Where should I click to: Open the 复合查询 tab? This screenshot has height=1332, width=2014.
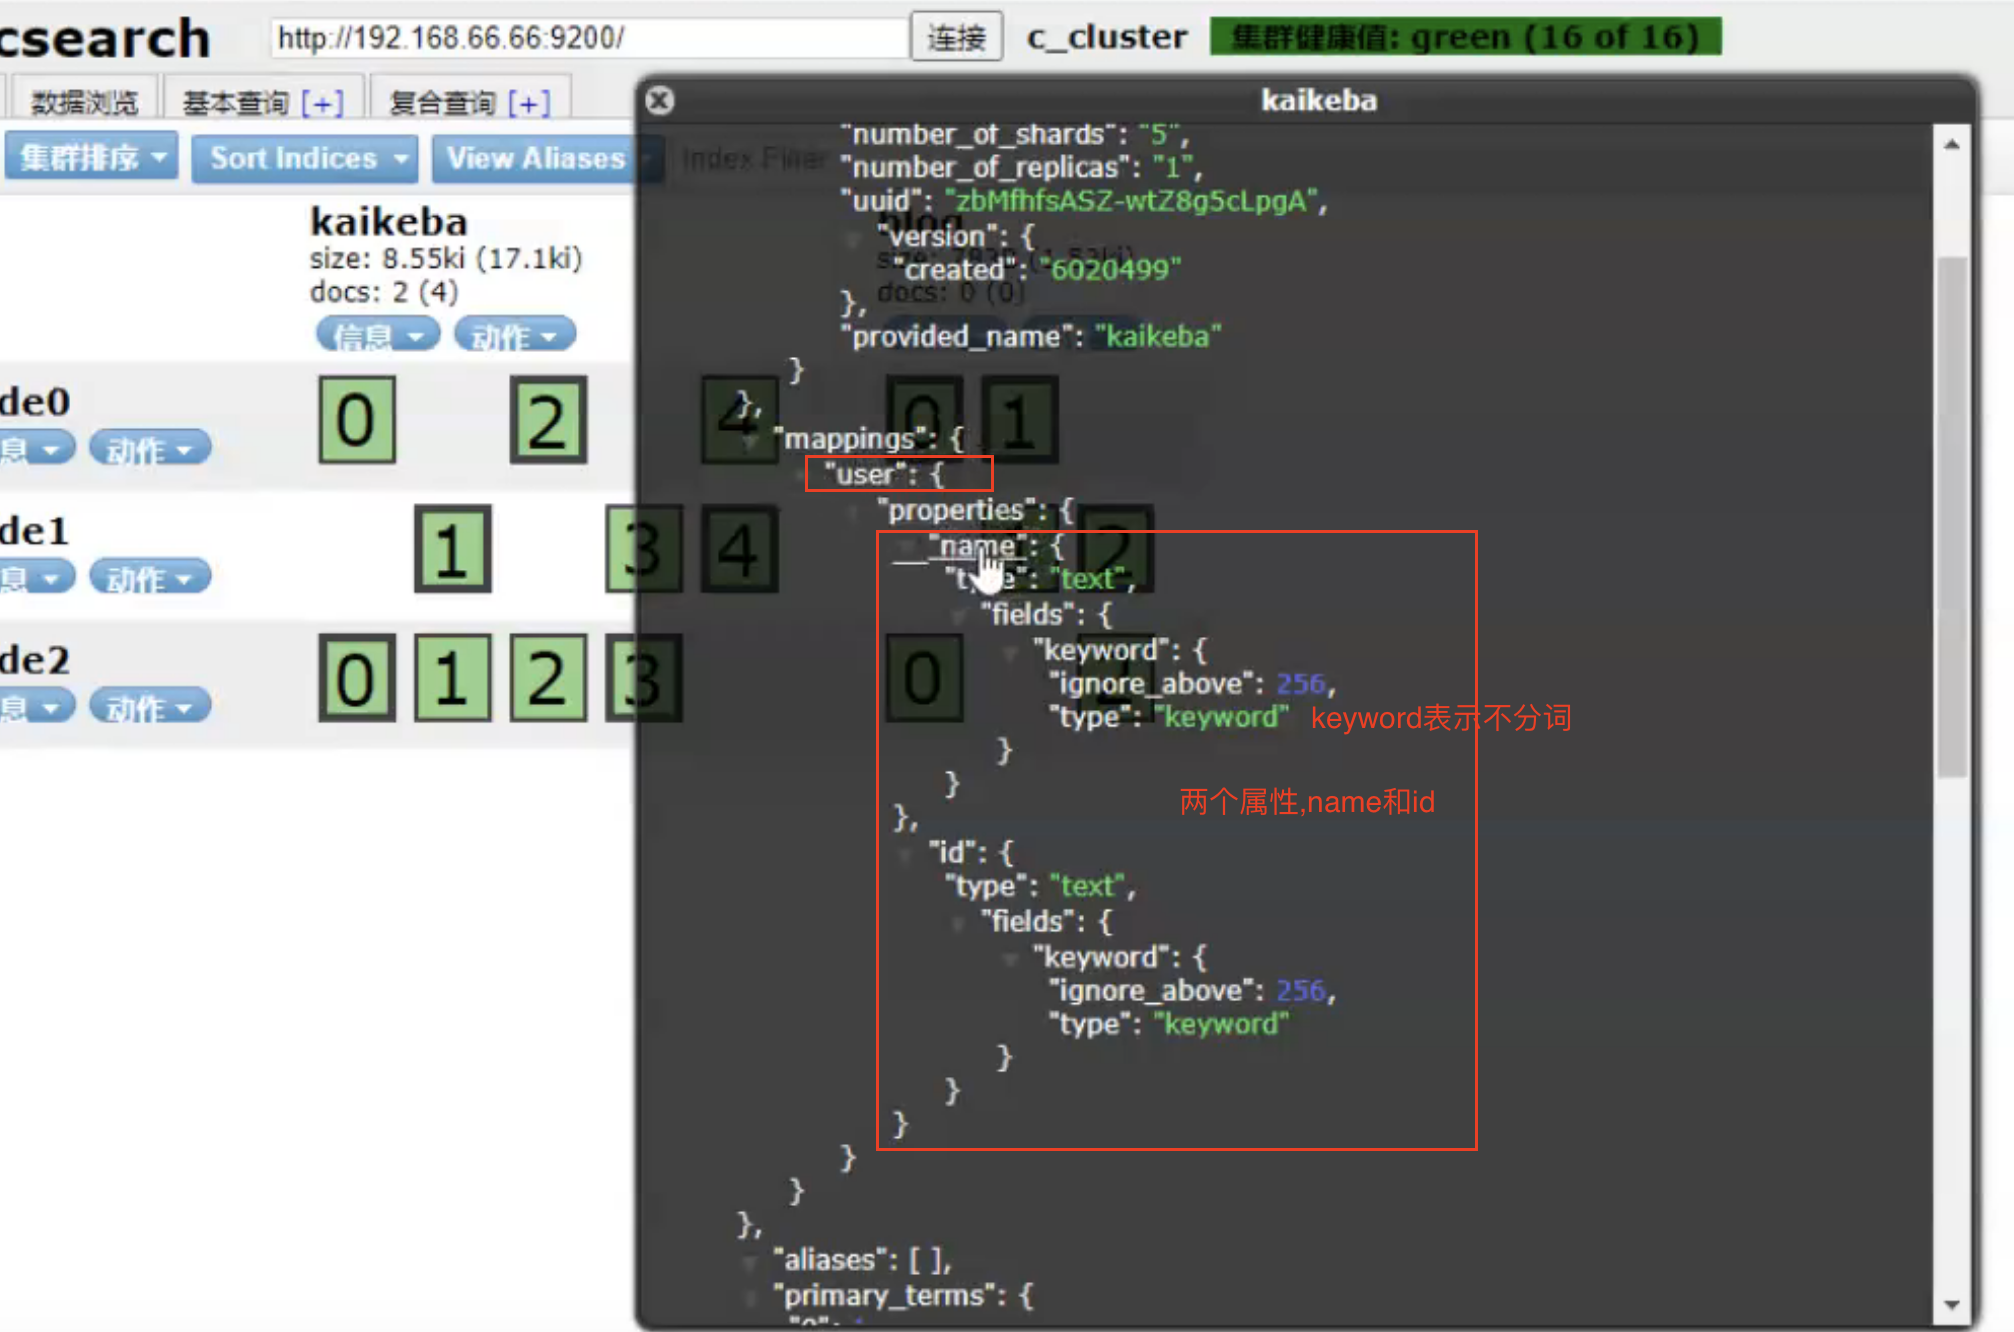click(442, 102)
